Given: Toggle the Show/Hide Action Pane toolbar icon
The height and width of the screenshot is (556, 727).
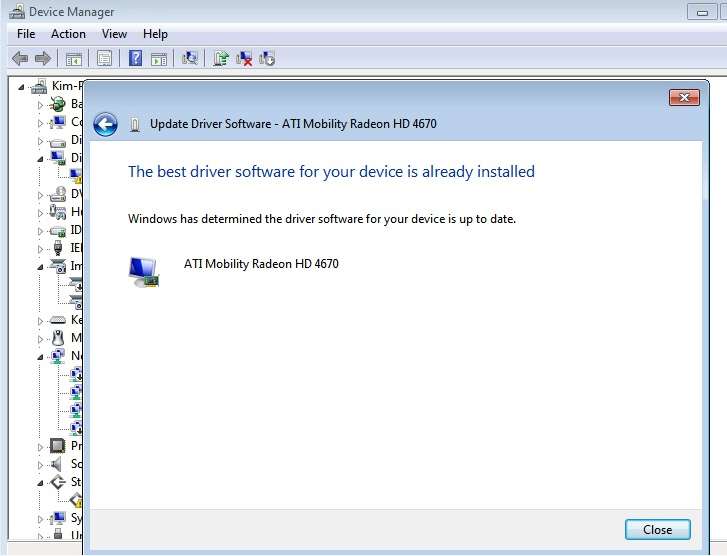Looking at the screenshot, I should pyautogui.click(x=159, y=59).
